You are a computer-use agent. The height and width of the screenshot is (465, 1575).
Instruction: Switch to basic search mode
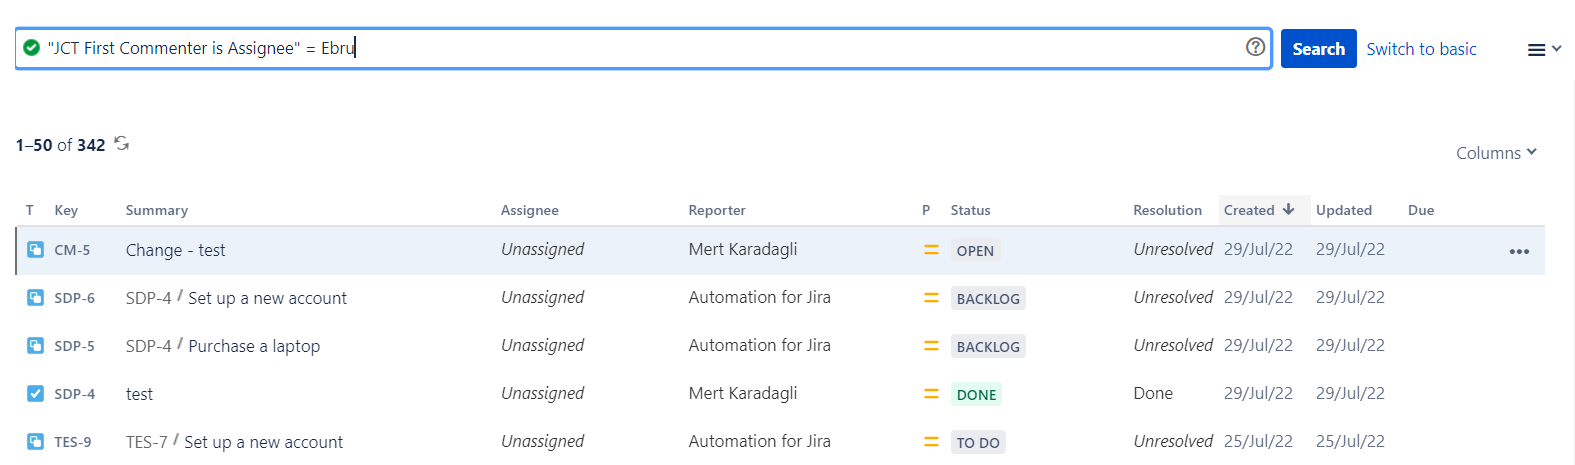pos(1421,49)
